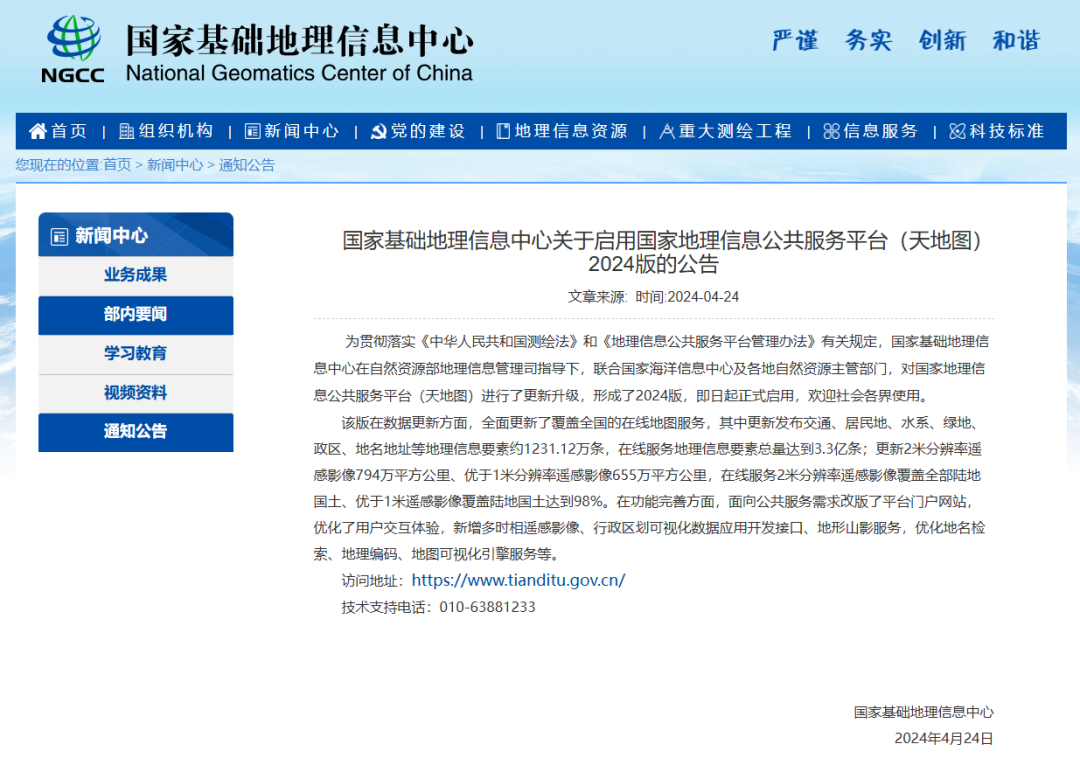
Task: Click the home icon beside 首页
Action: point(38,131)
